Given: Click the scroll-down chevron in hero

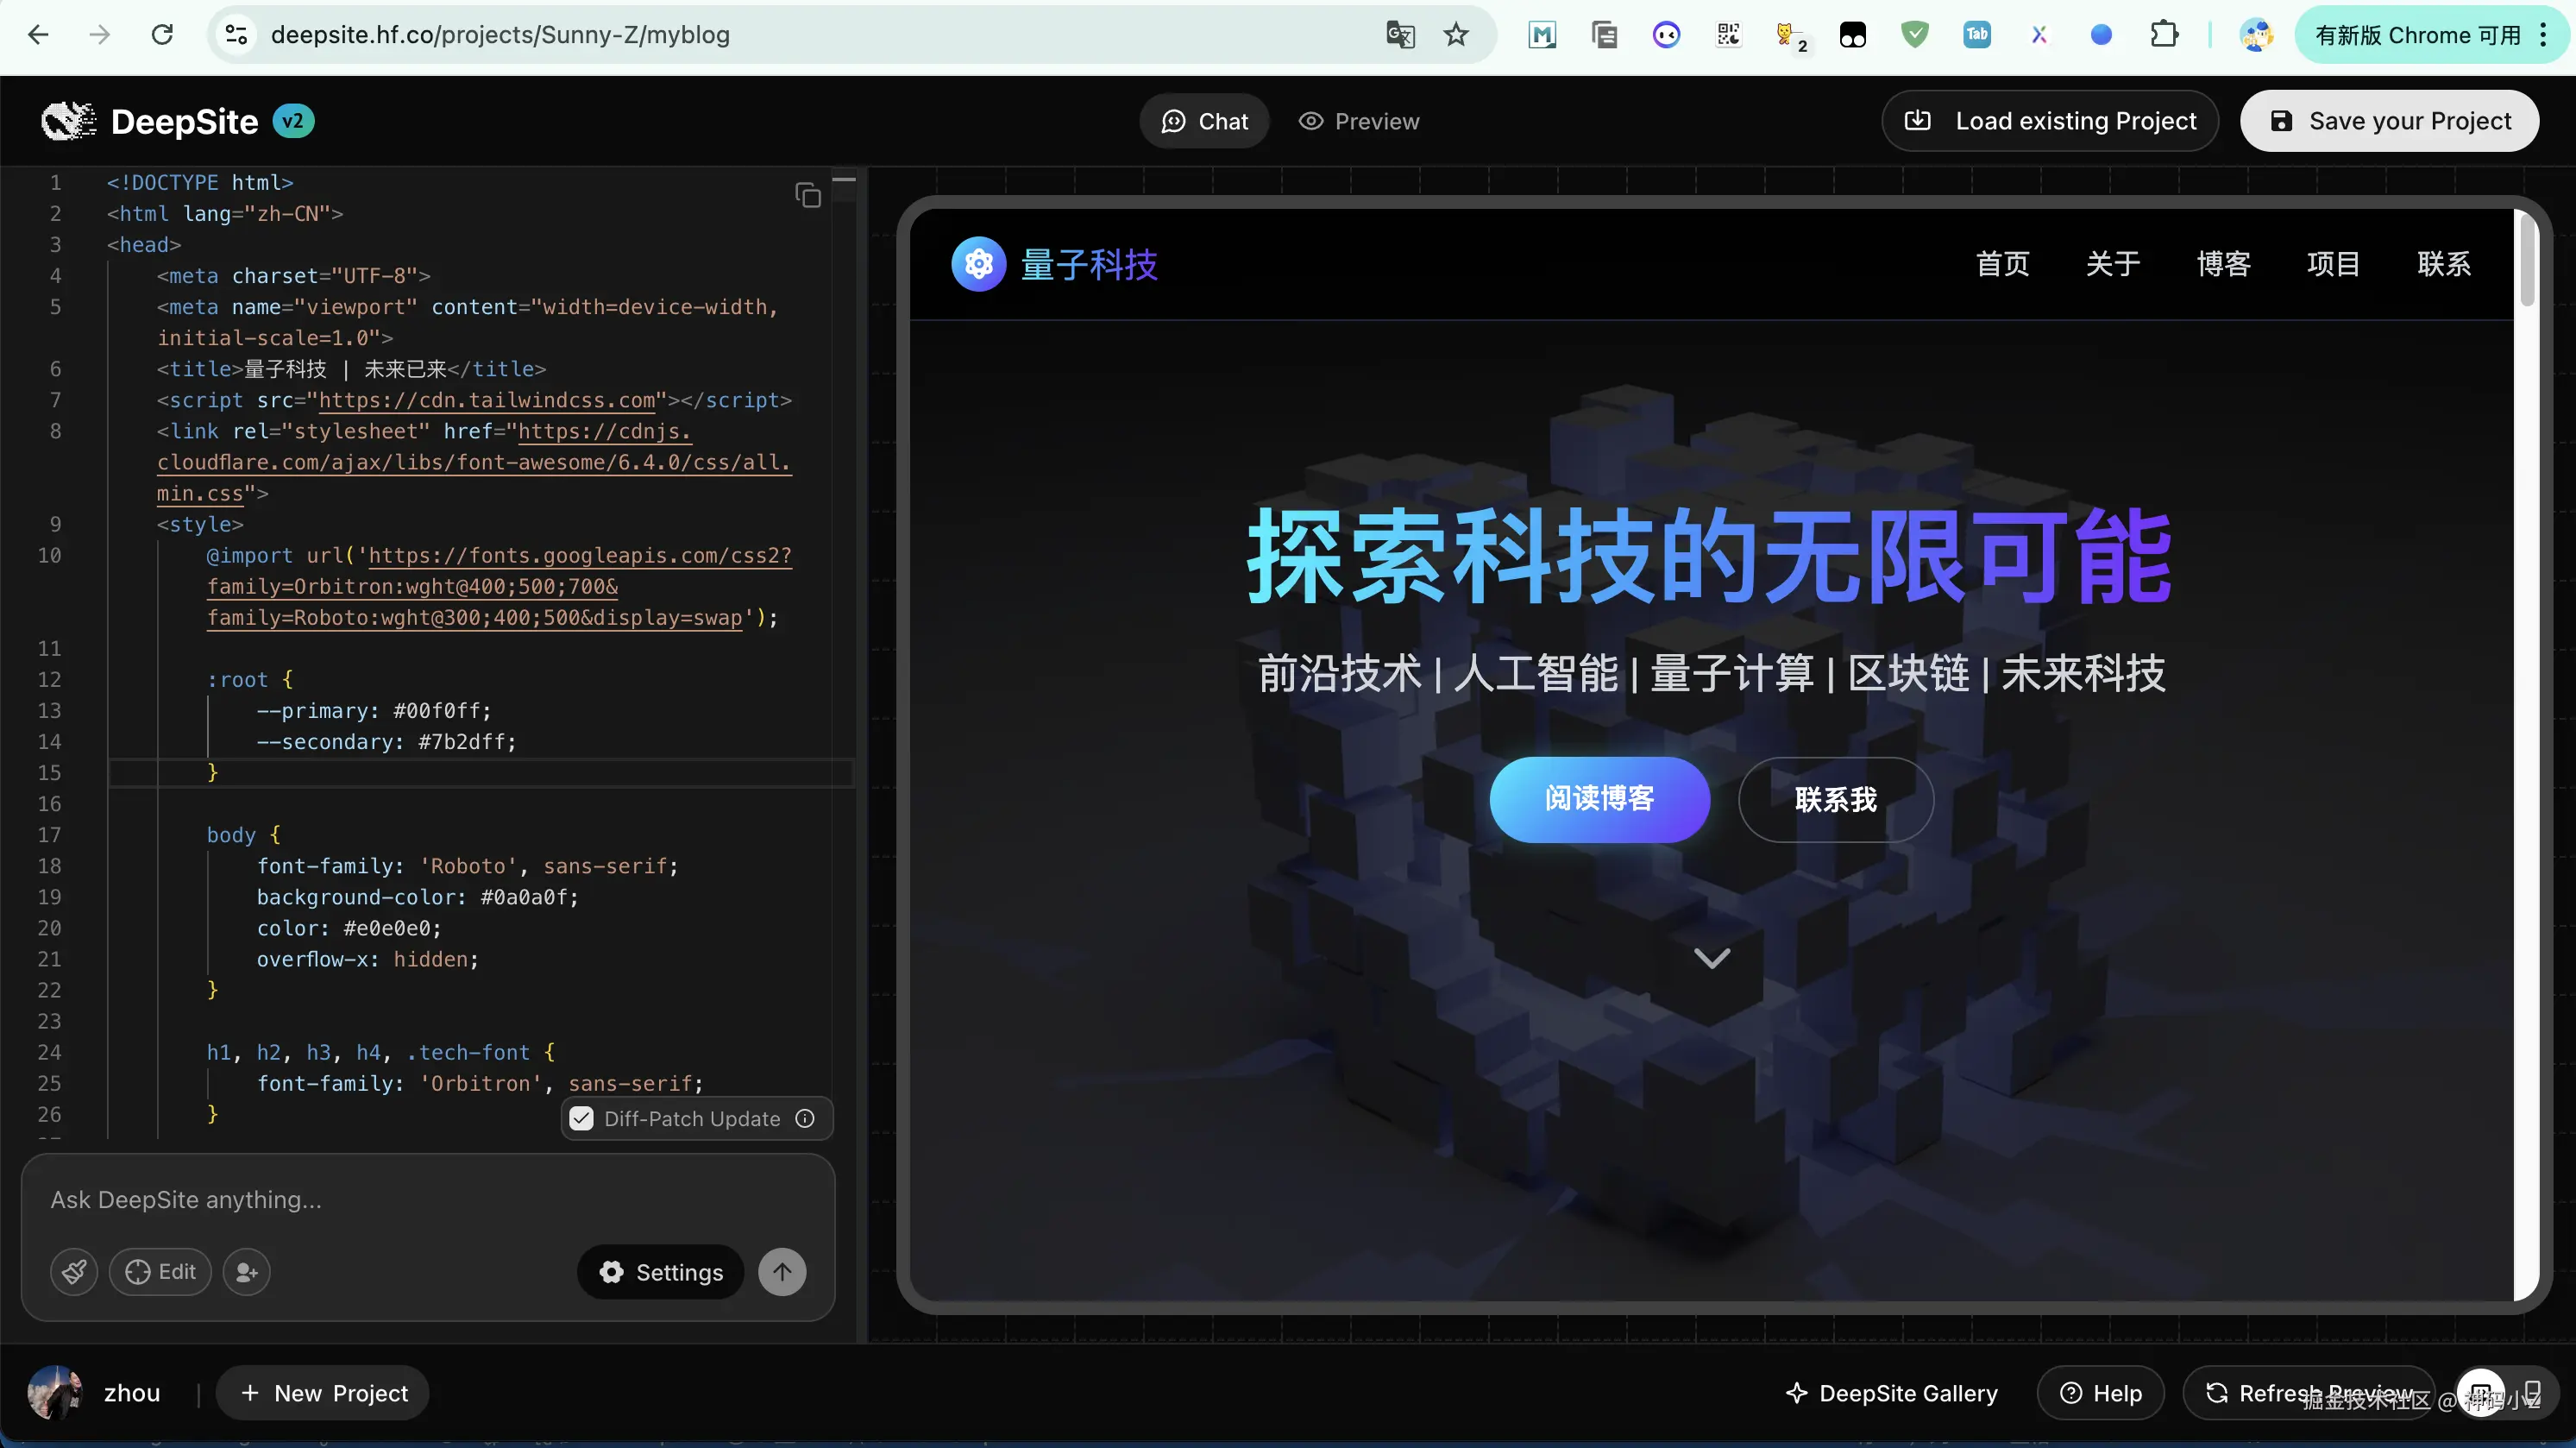Looking at the screenshot, I should (x=1711, y=958).
